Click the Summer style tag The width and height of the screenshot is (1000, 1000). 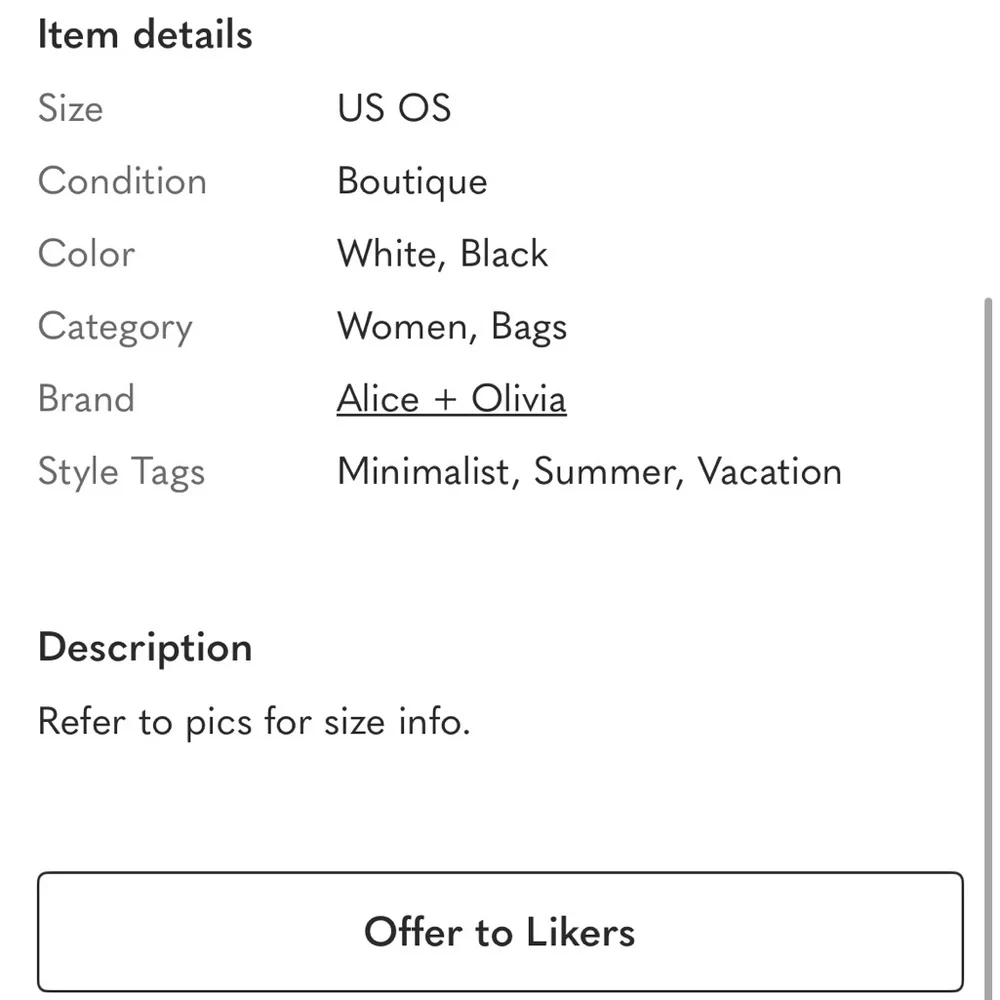(607, 472)
